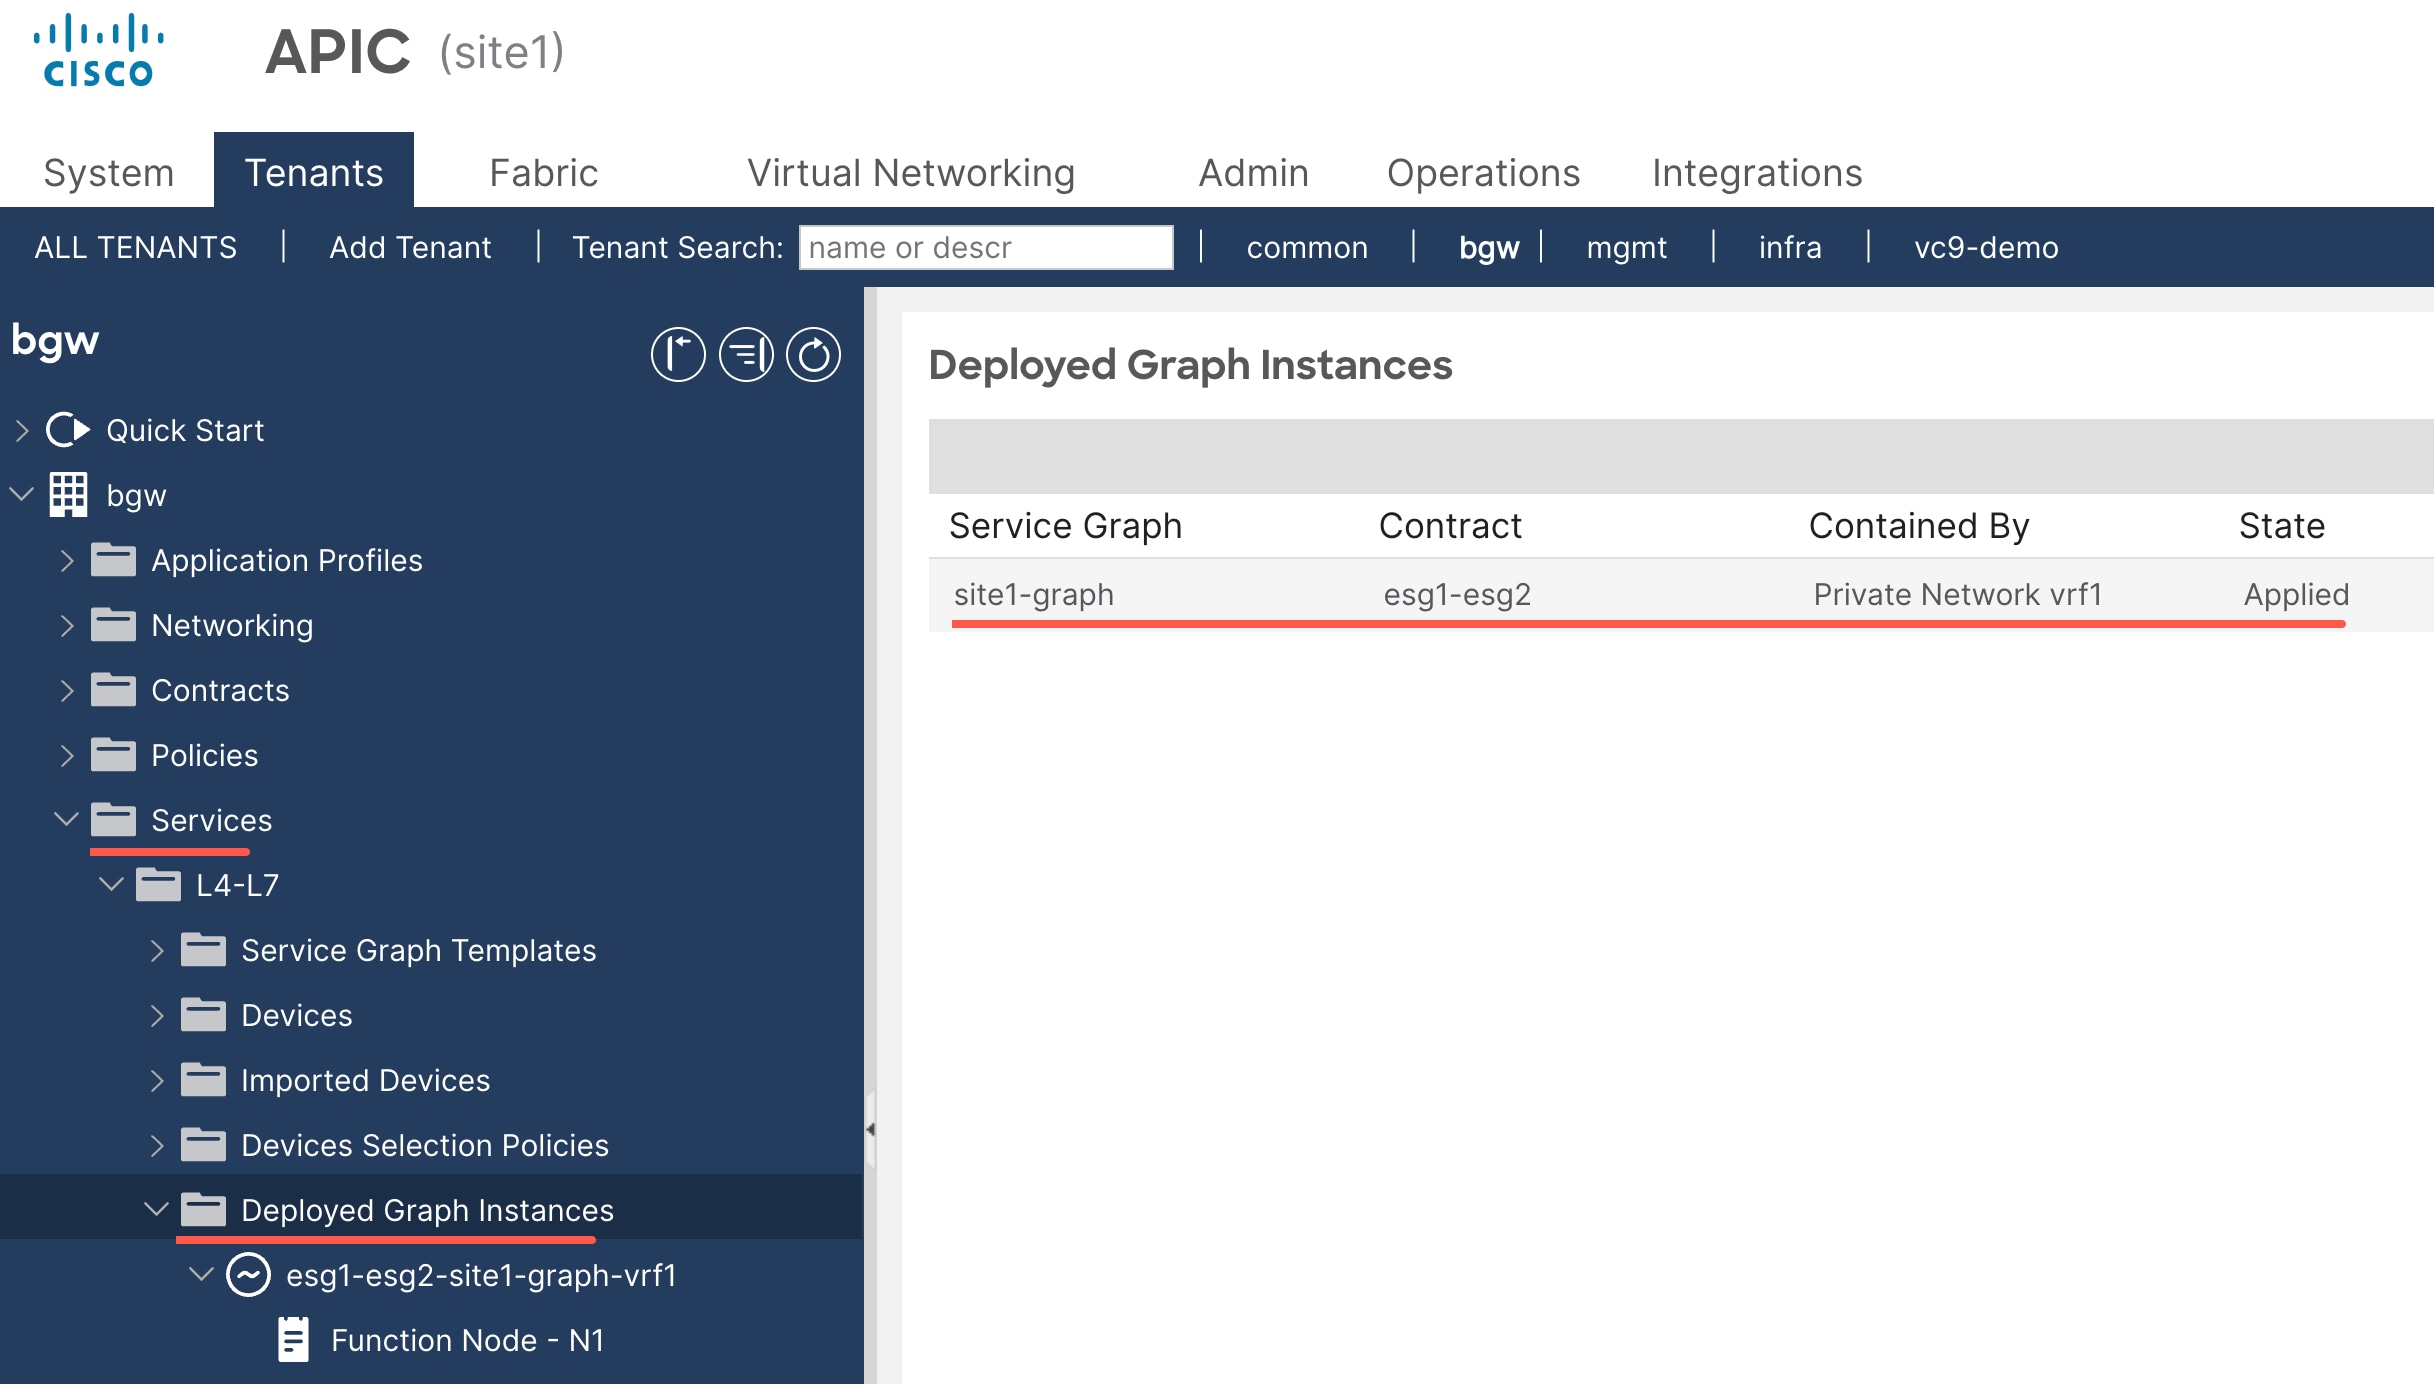Click the Contracts folder icon
This screenshot has height=1384, width=2434.
113,690
